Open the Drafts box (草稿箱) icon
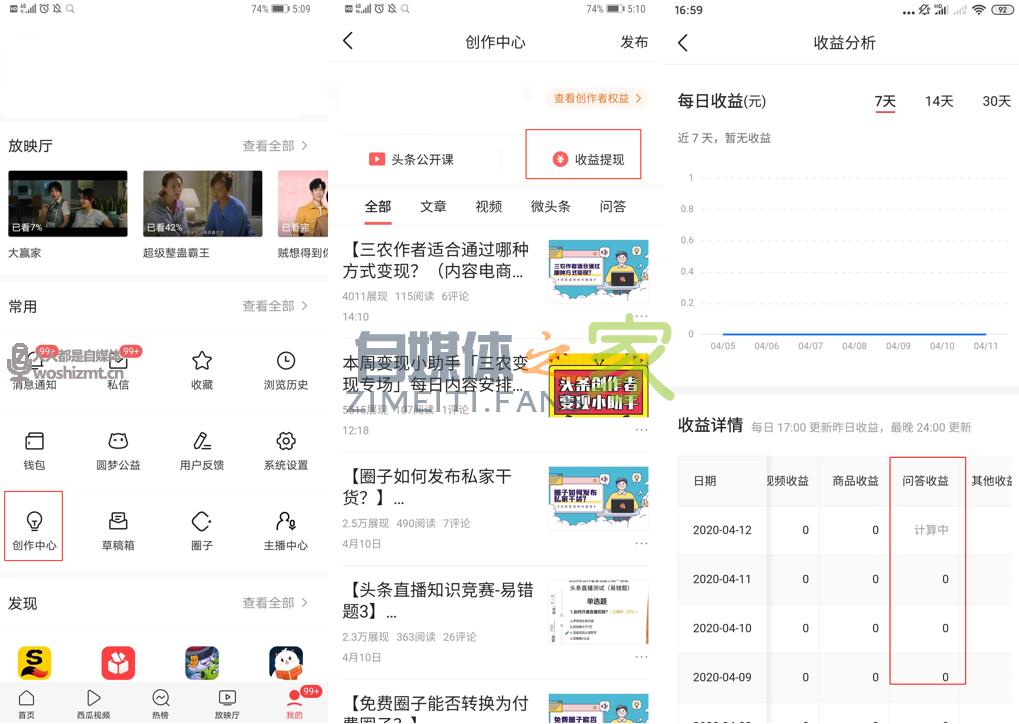1019x724 pixels. click(x=118, y=525)
